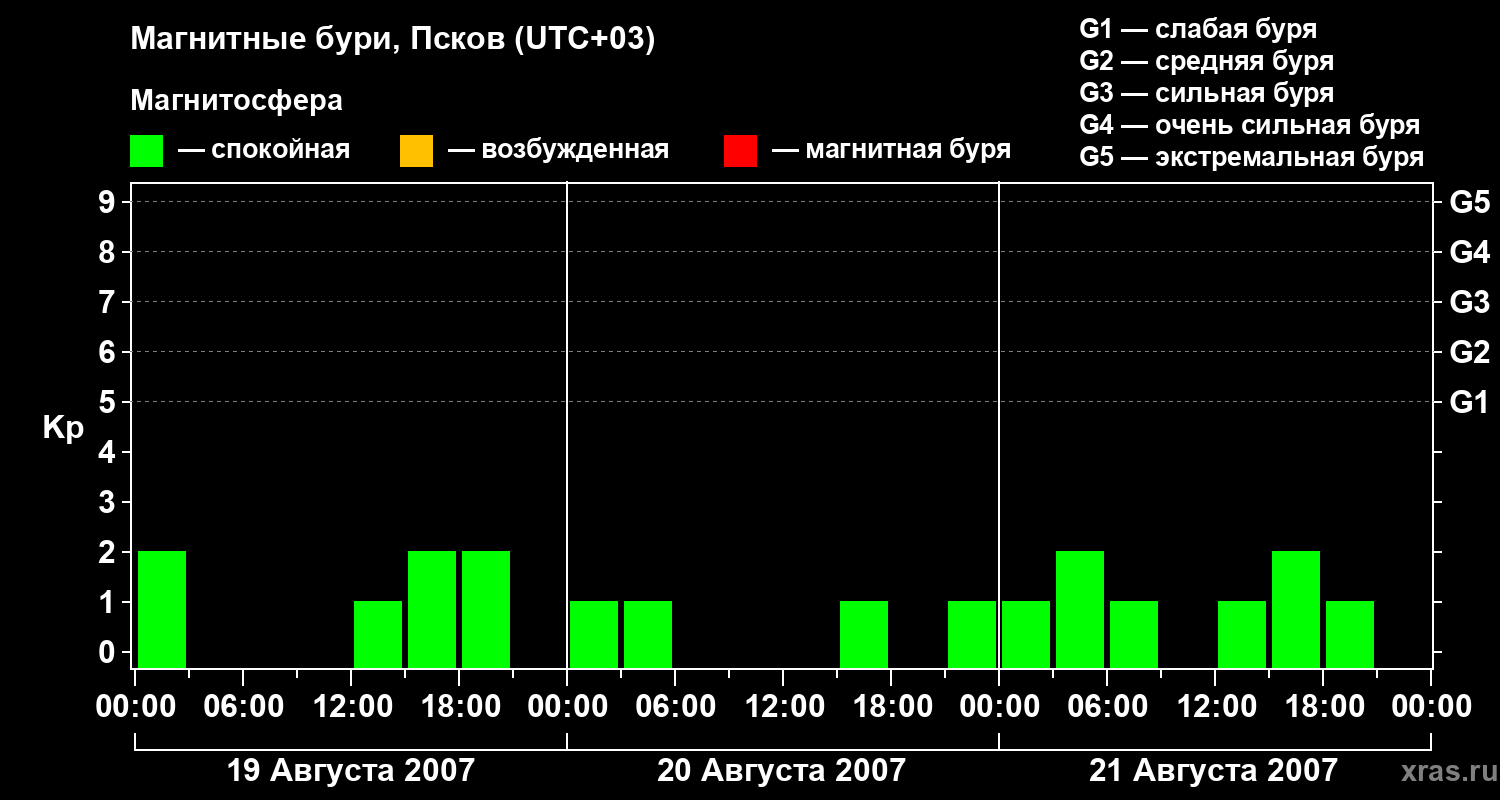Select the 19 August 12:00–15:00 Kp bar

click(378, 634)
